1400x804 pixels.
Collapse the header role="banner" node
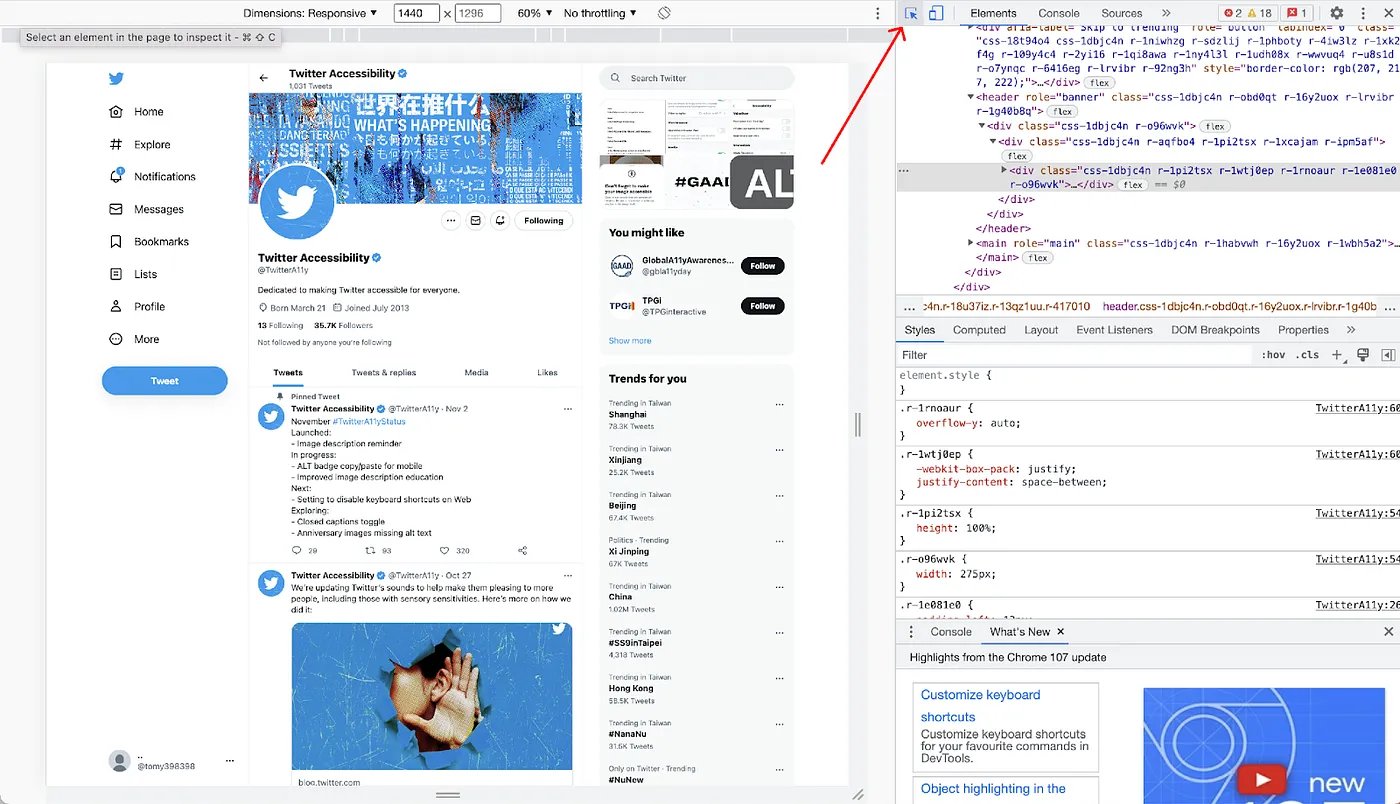click(x=971, y=97)
